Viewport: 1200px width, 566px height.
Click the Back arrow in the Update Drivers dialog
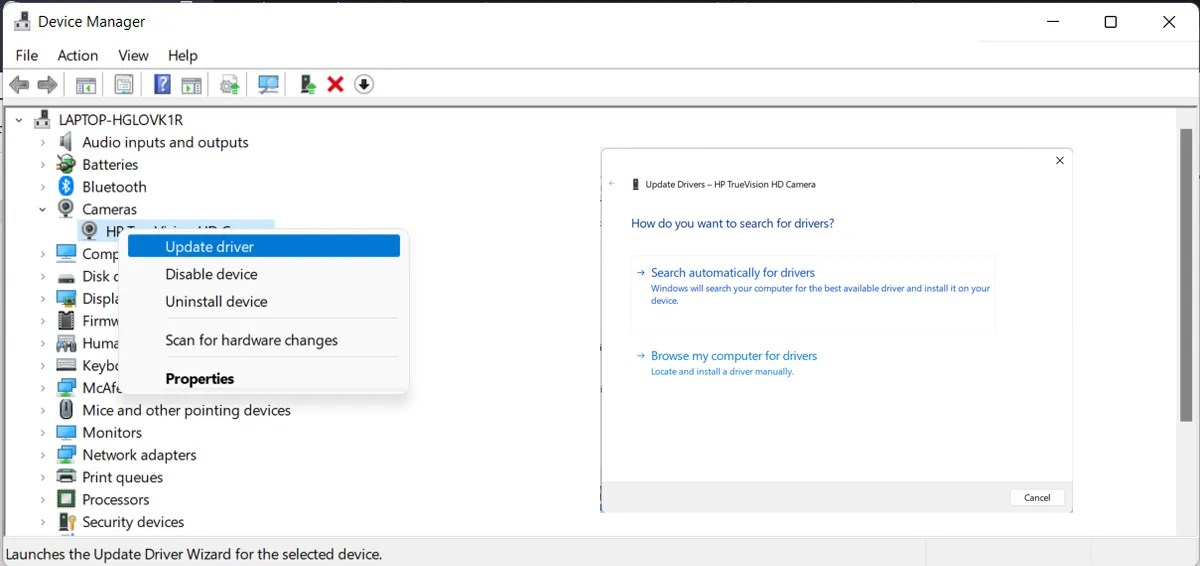click(x=612, y=184)
